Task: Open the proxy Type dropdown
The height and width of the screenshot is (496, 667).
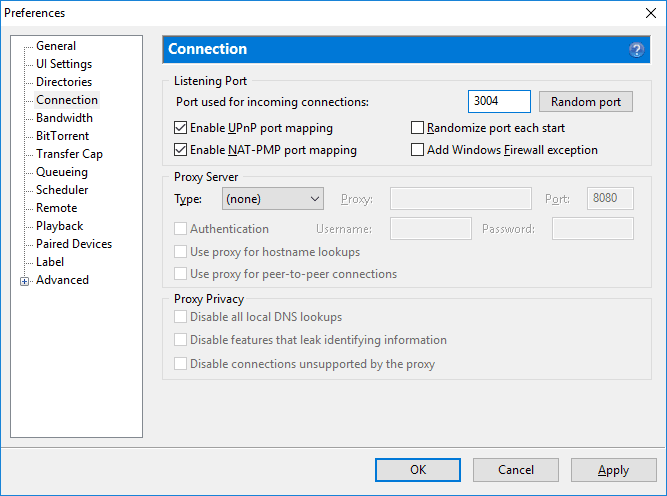Action: click(272, 199)
